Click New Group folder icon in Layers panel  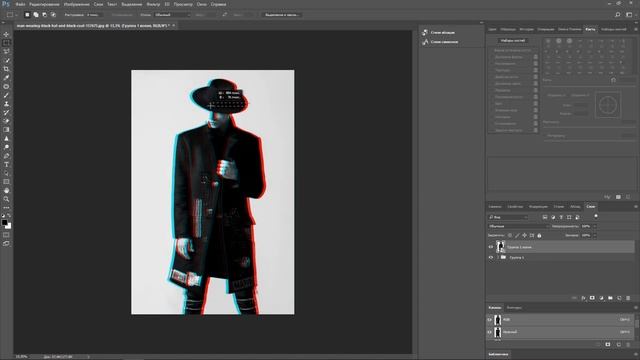pyautogui.click(x=610, y=298)
